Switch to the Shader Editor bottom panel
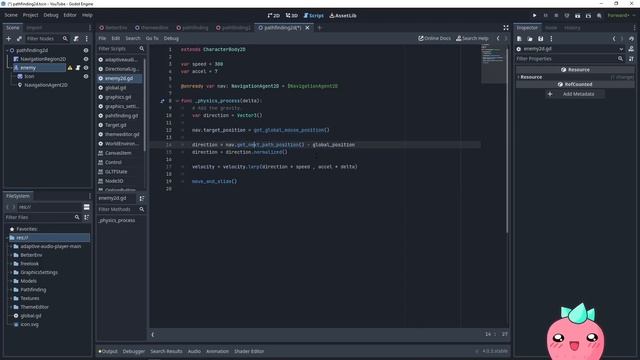The height and width of the screenshot is (360, 640). click(x=249, y=351)
